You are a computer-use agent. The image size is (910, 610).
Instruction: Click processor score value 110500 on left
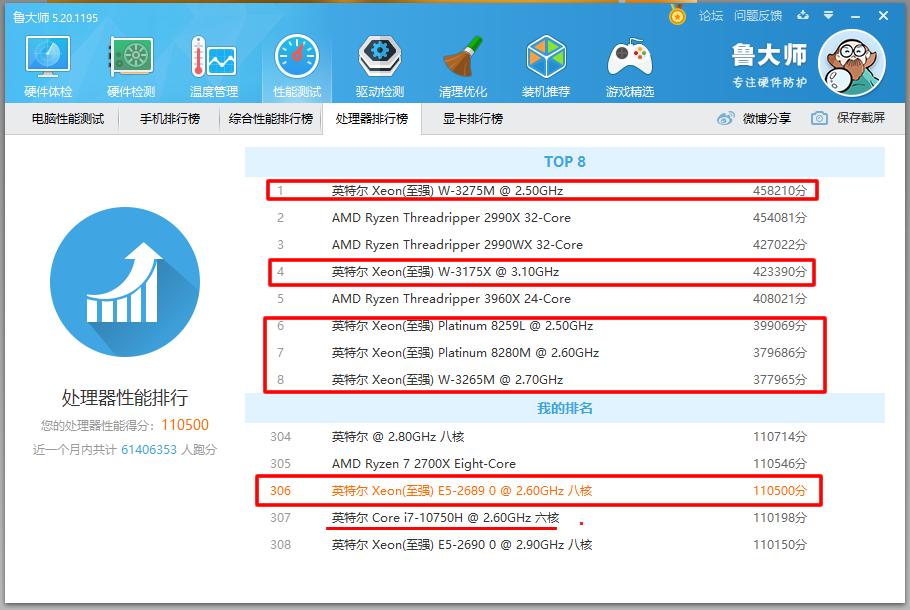[x=185, y=425]
